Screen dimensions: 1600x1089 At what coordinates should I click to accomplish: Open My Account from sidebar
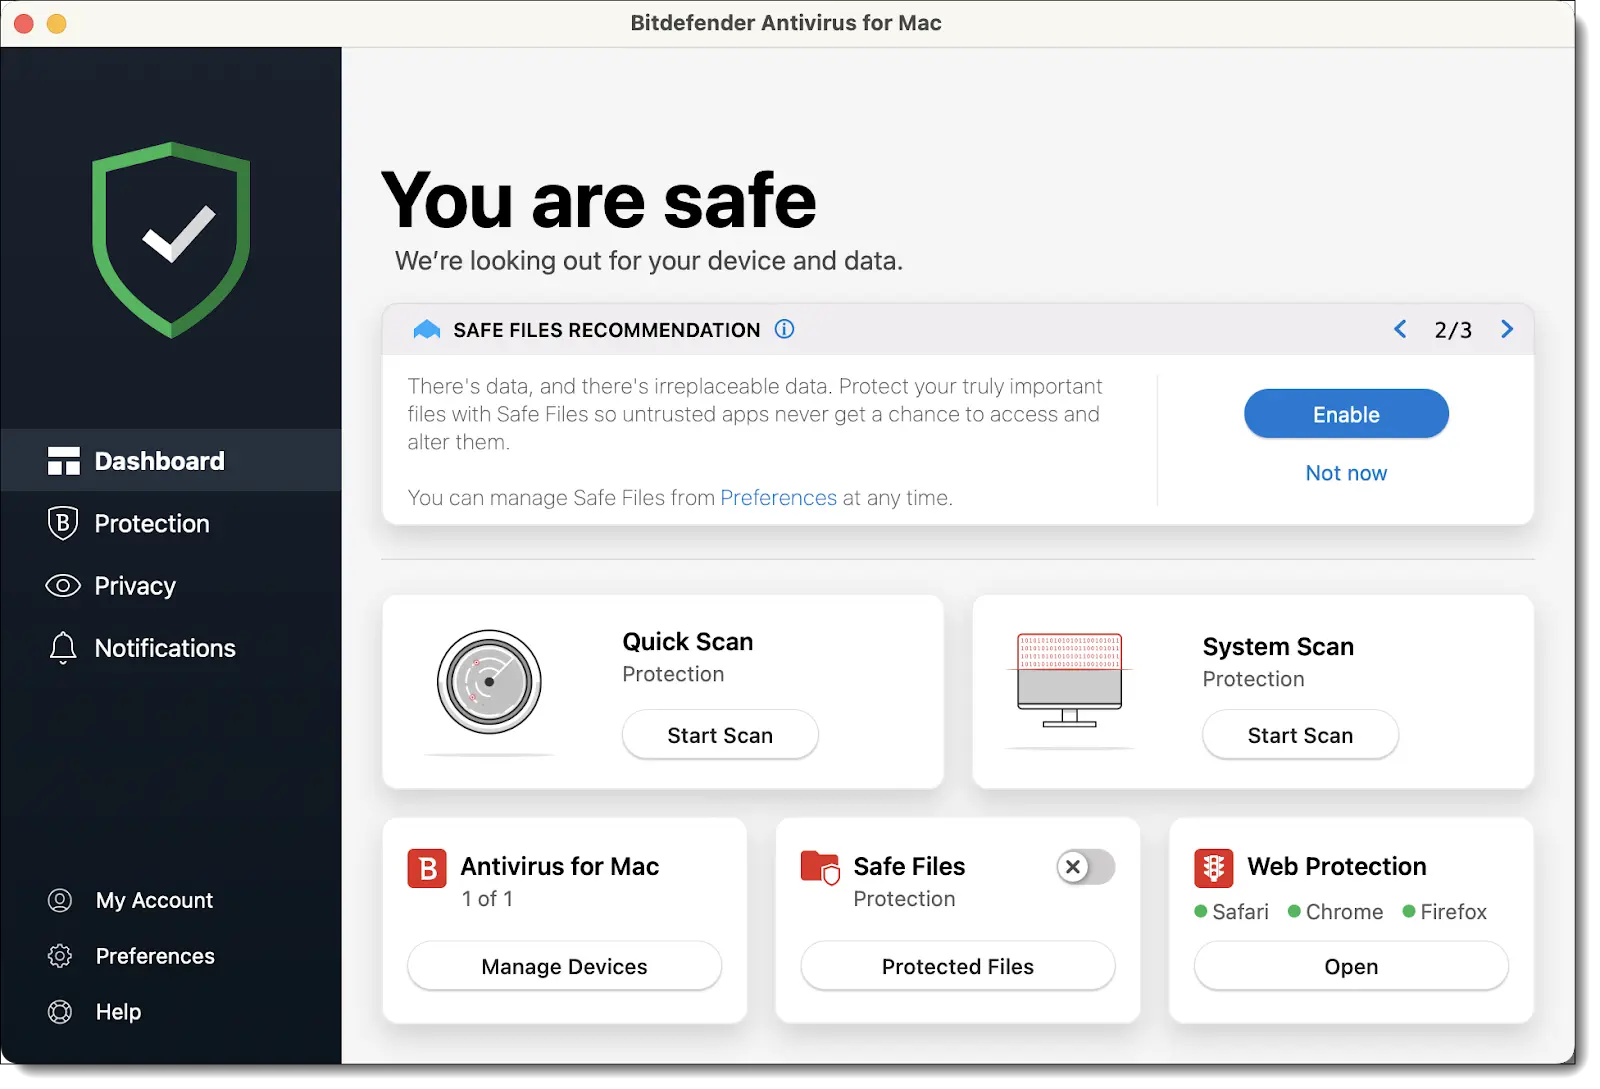(x=131, y=900)
